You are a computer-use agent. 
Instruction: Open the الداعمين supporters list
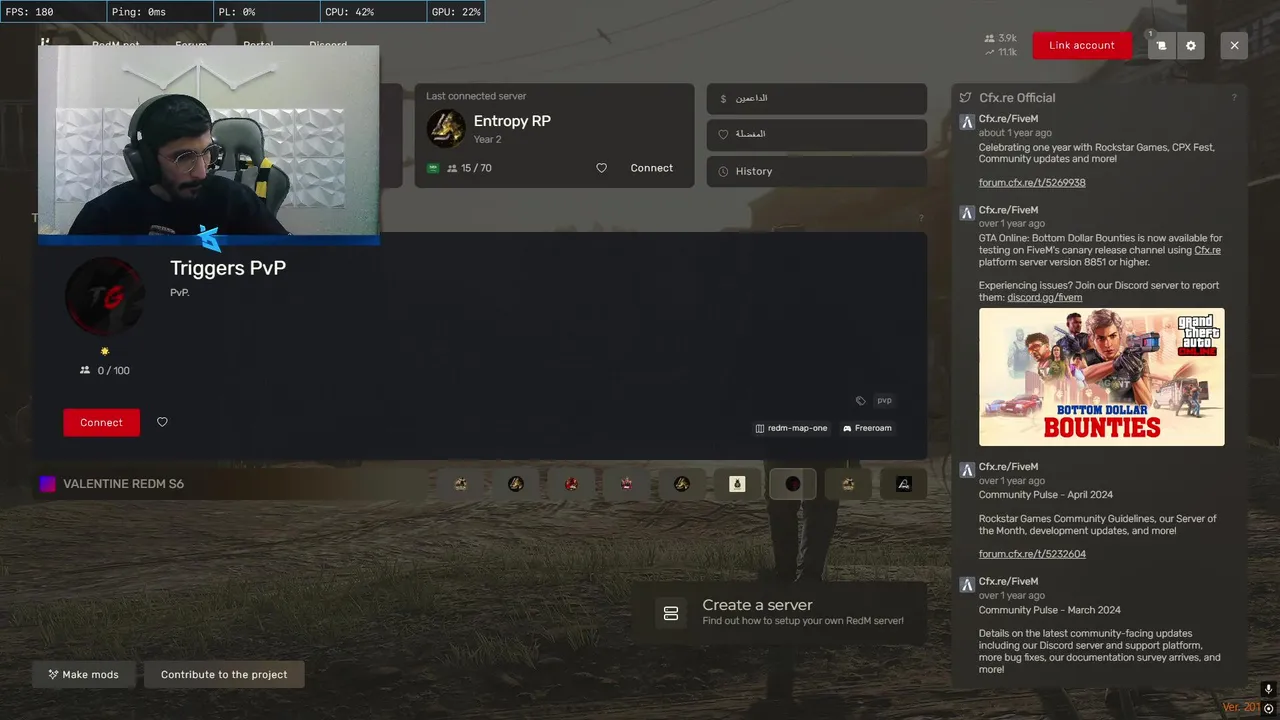[x=817, y=99]
